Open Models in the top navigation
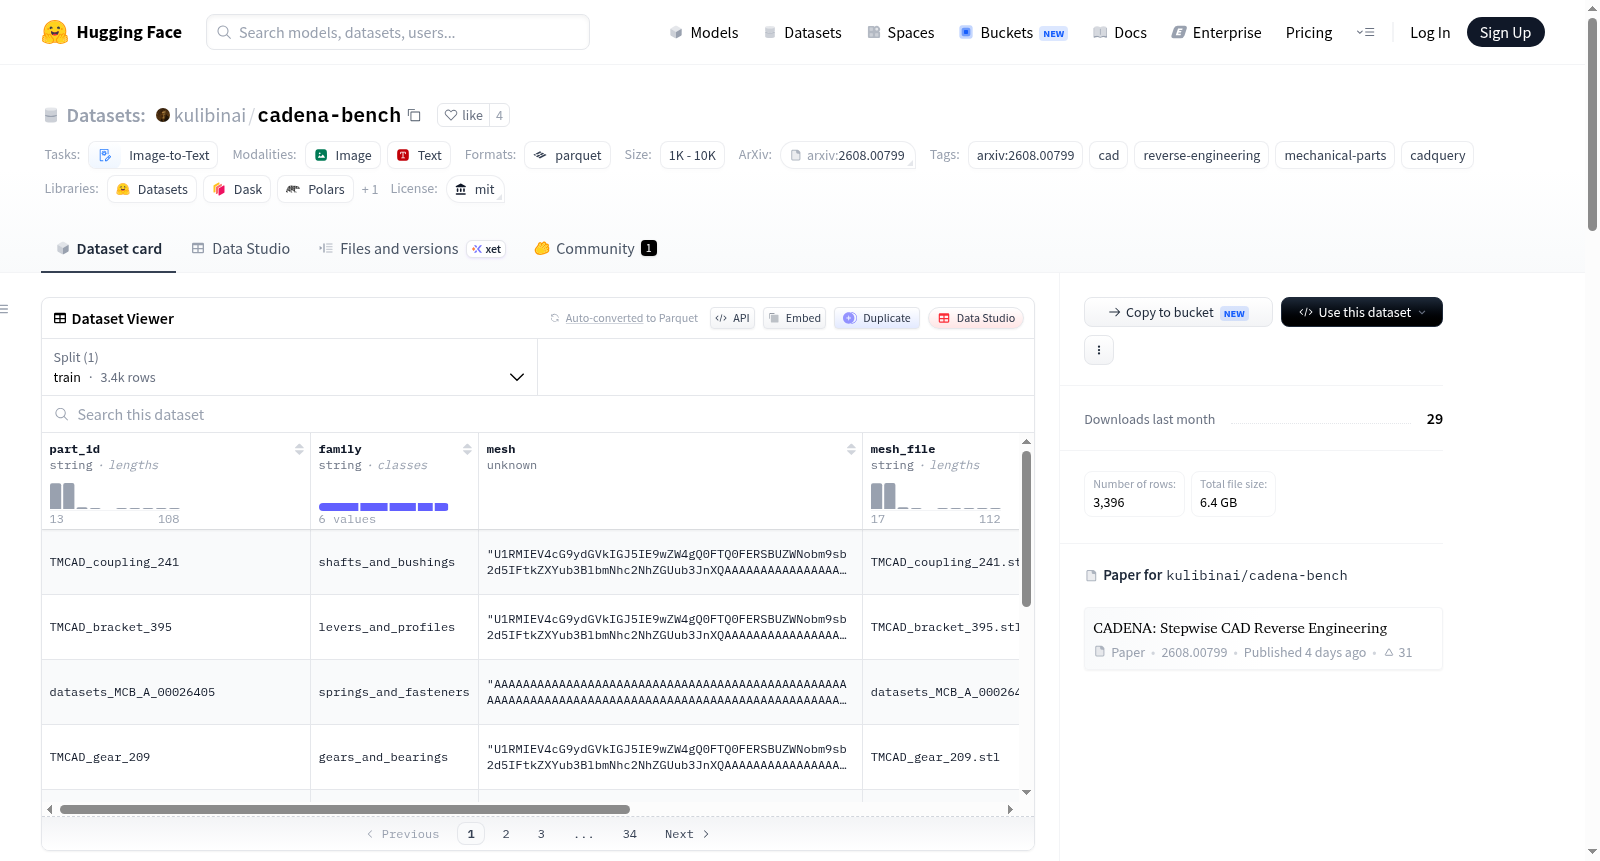Viewport: 1600px width, 861px height. coord(704,32)
